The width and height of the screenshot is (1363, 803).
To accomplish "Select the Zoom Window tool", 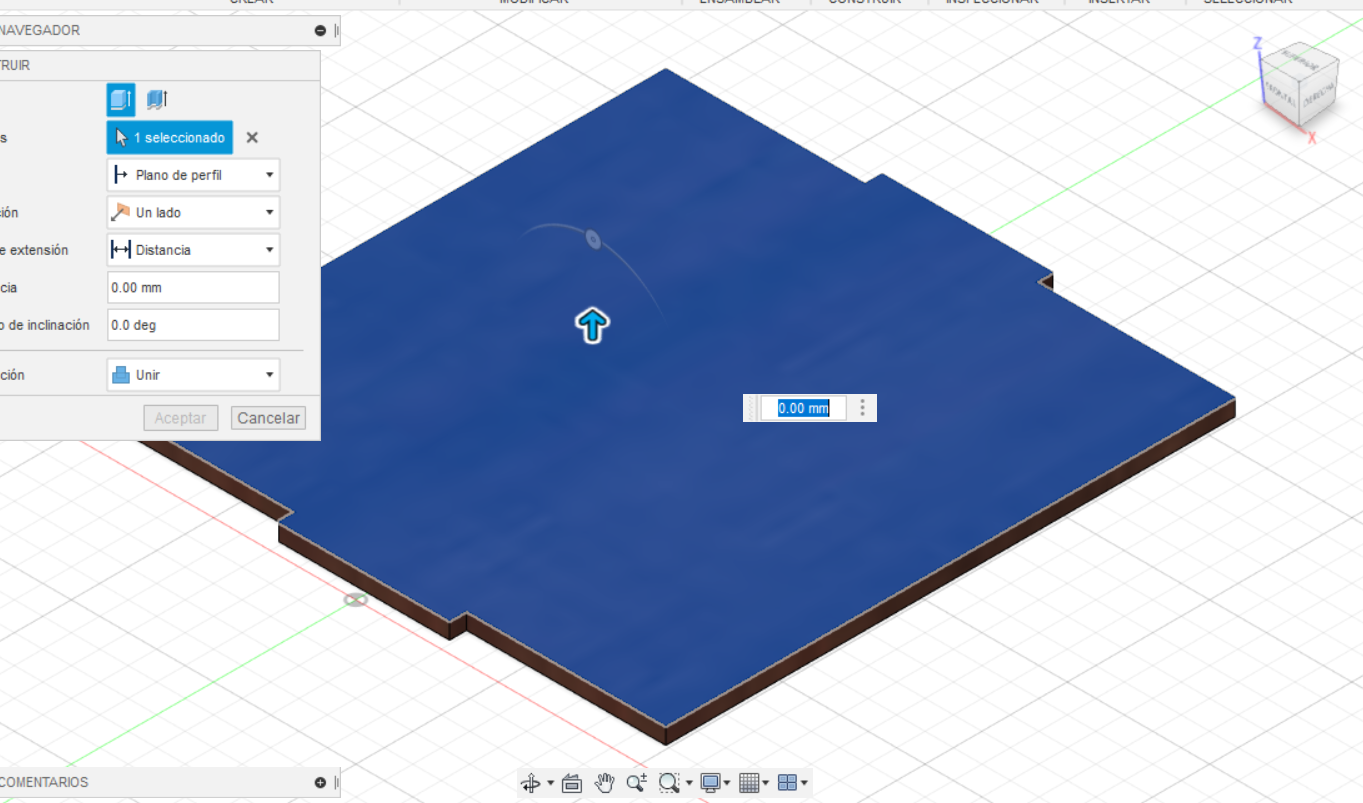I will (668, 783).
